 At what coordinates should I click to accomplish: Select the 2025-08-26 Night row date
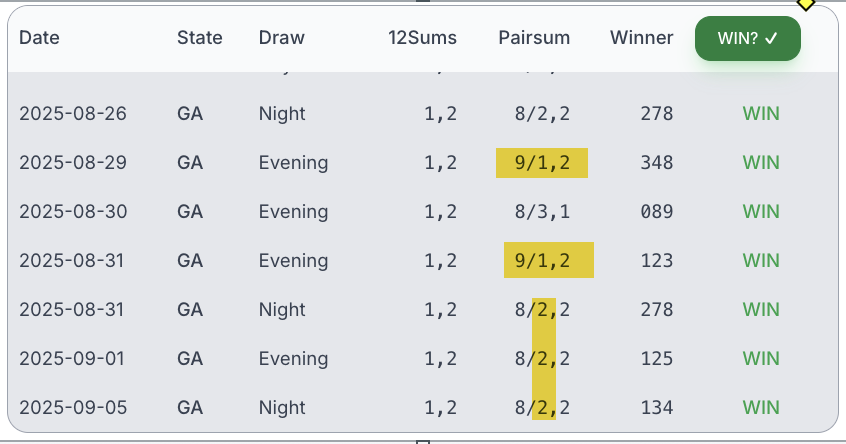(73, 114)
